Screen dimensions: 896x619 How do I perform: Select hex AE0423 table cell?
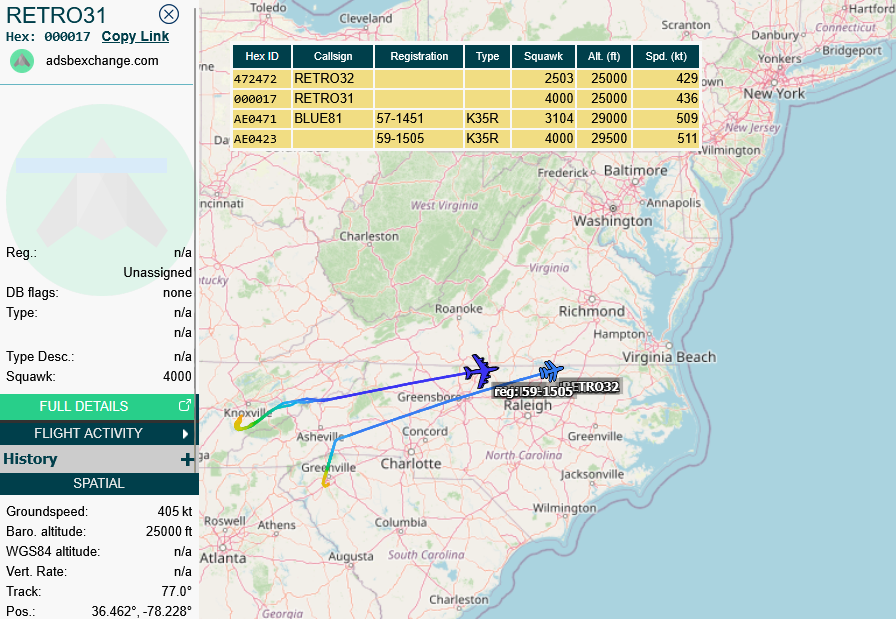(262, 139)
